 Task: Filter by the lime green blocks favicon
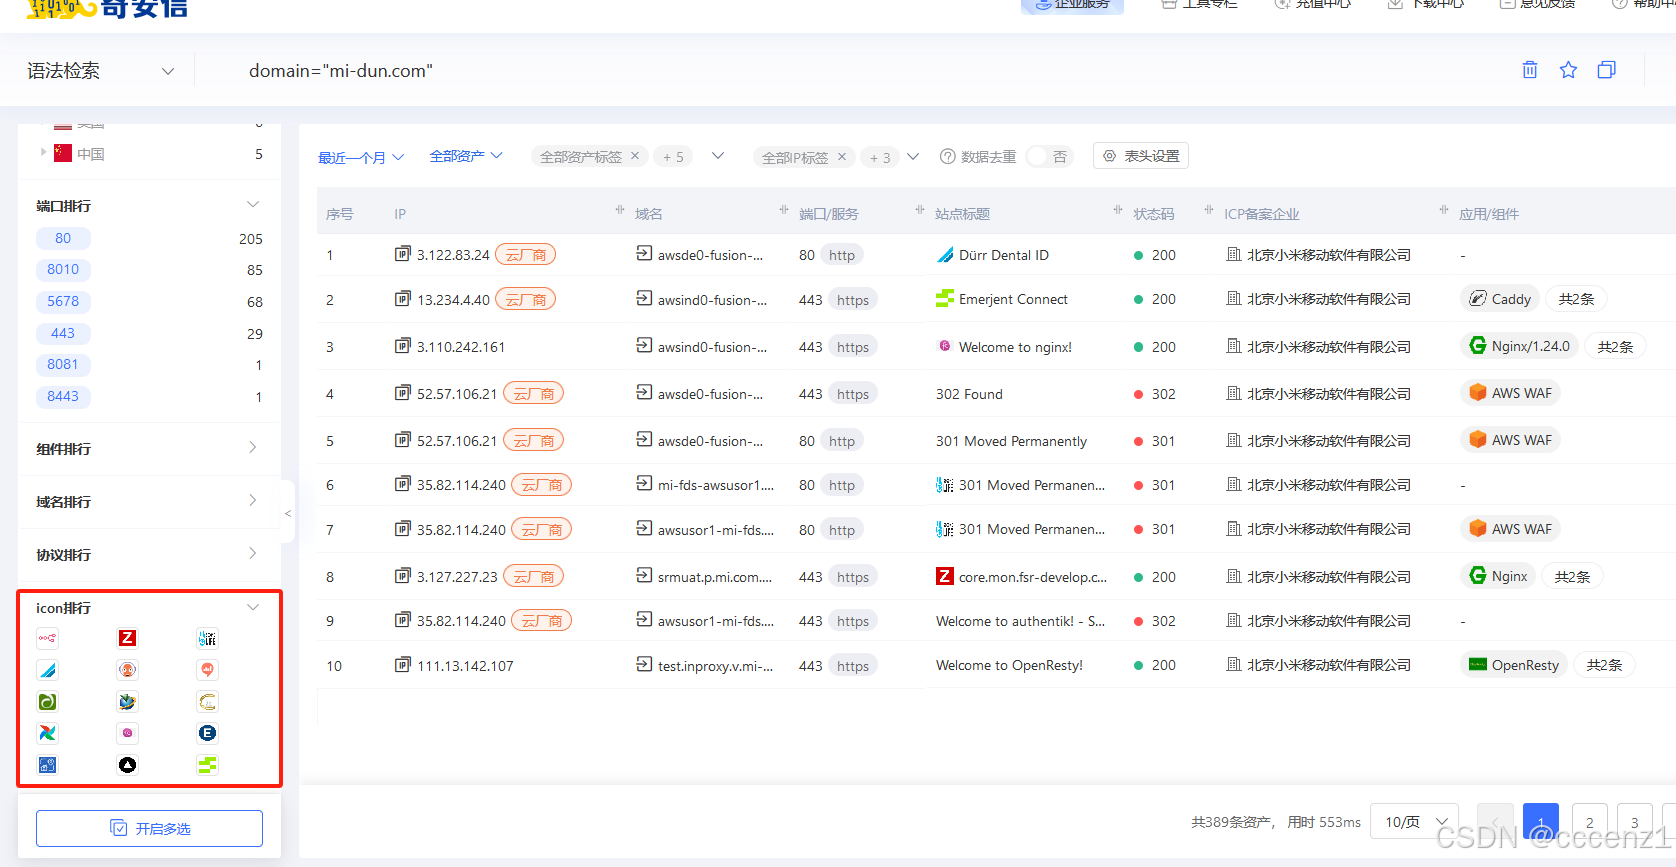[x=207, y=765]
